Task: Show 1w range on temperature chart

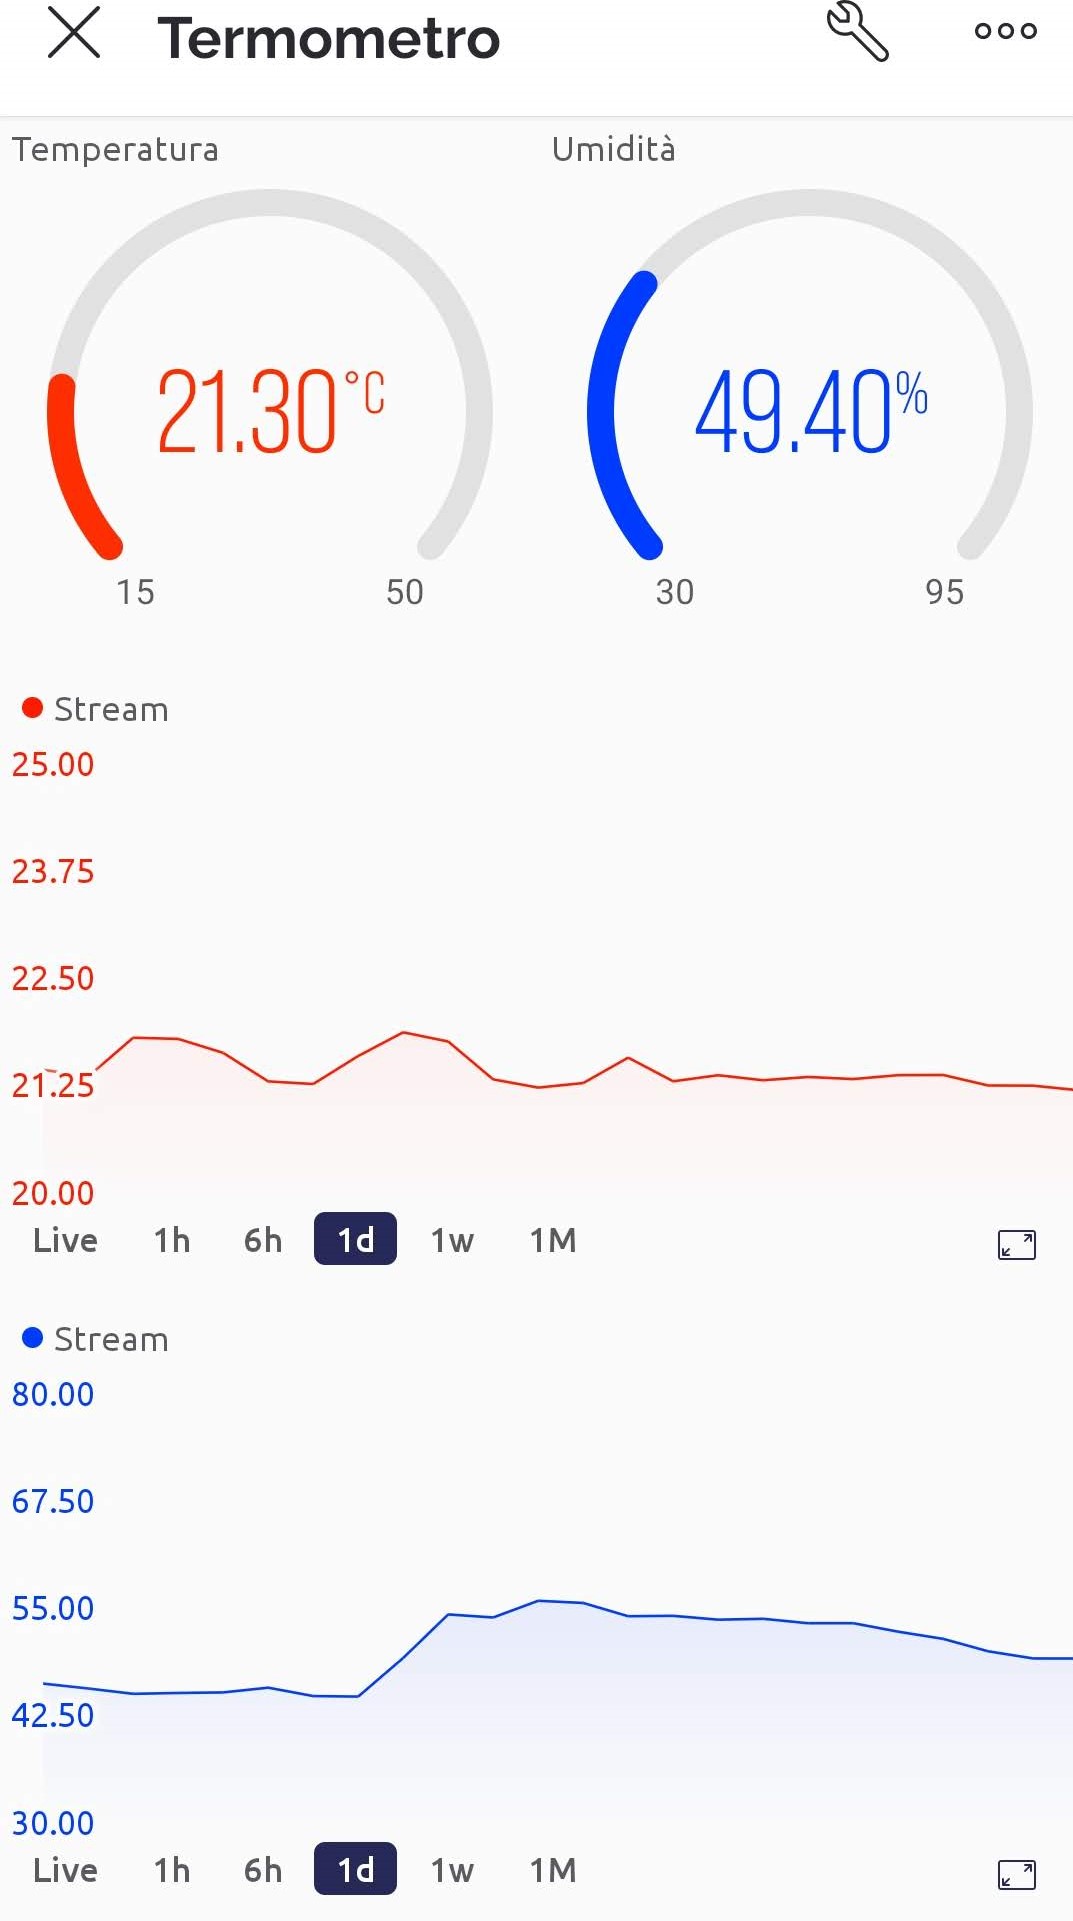Action: pos(452,1240)
